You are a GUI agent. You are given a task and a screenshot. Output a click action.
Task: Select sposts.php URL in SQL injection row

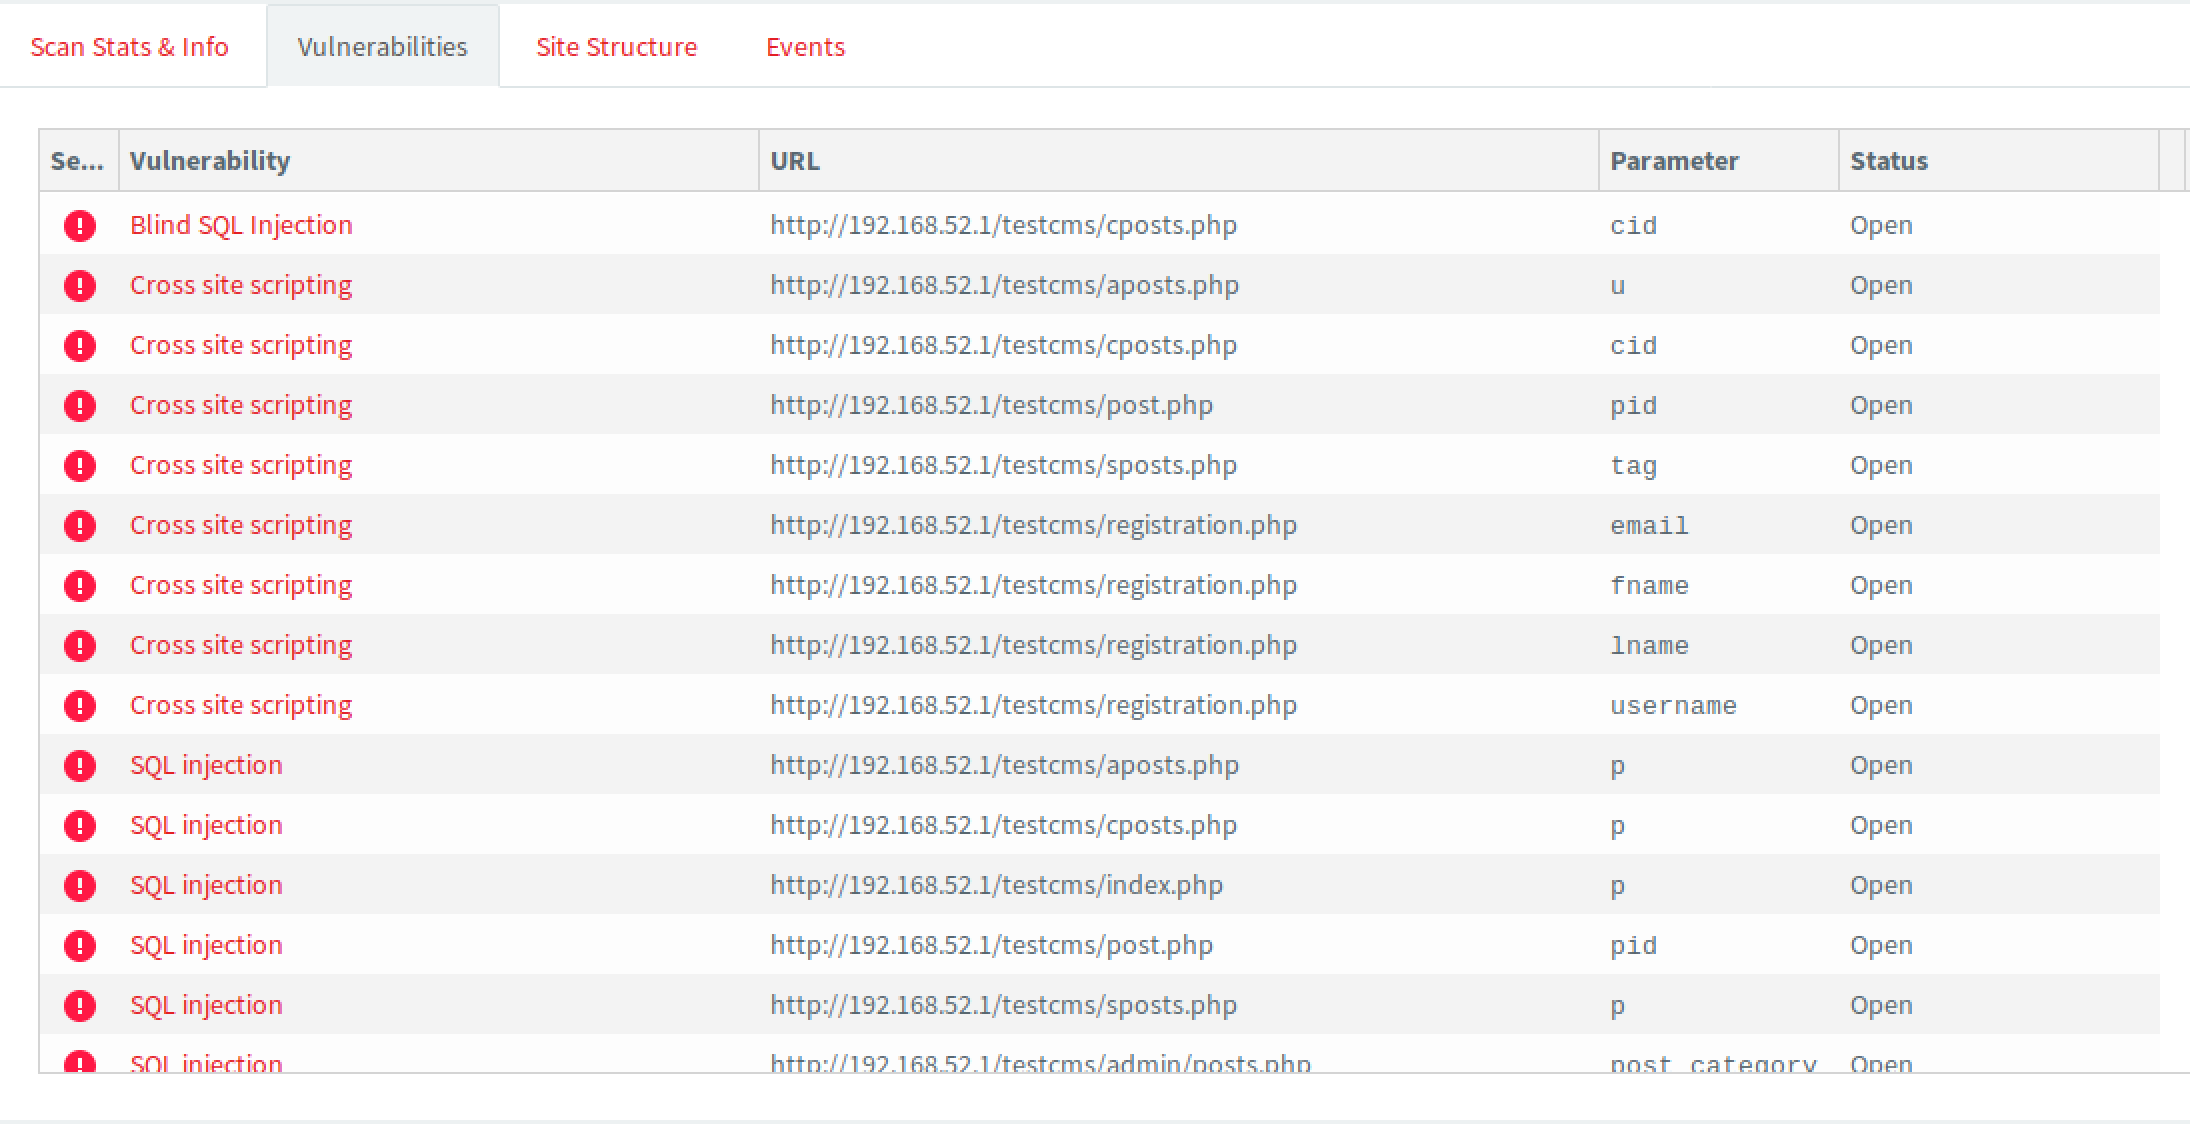[1003, 1005]
